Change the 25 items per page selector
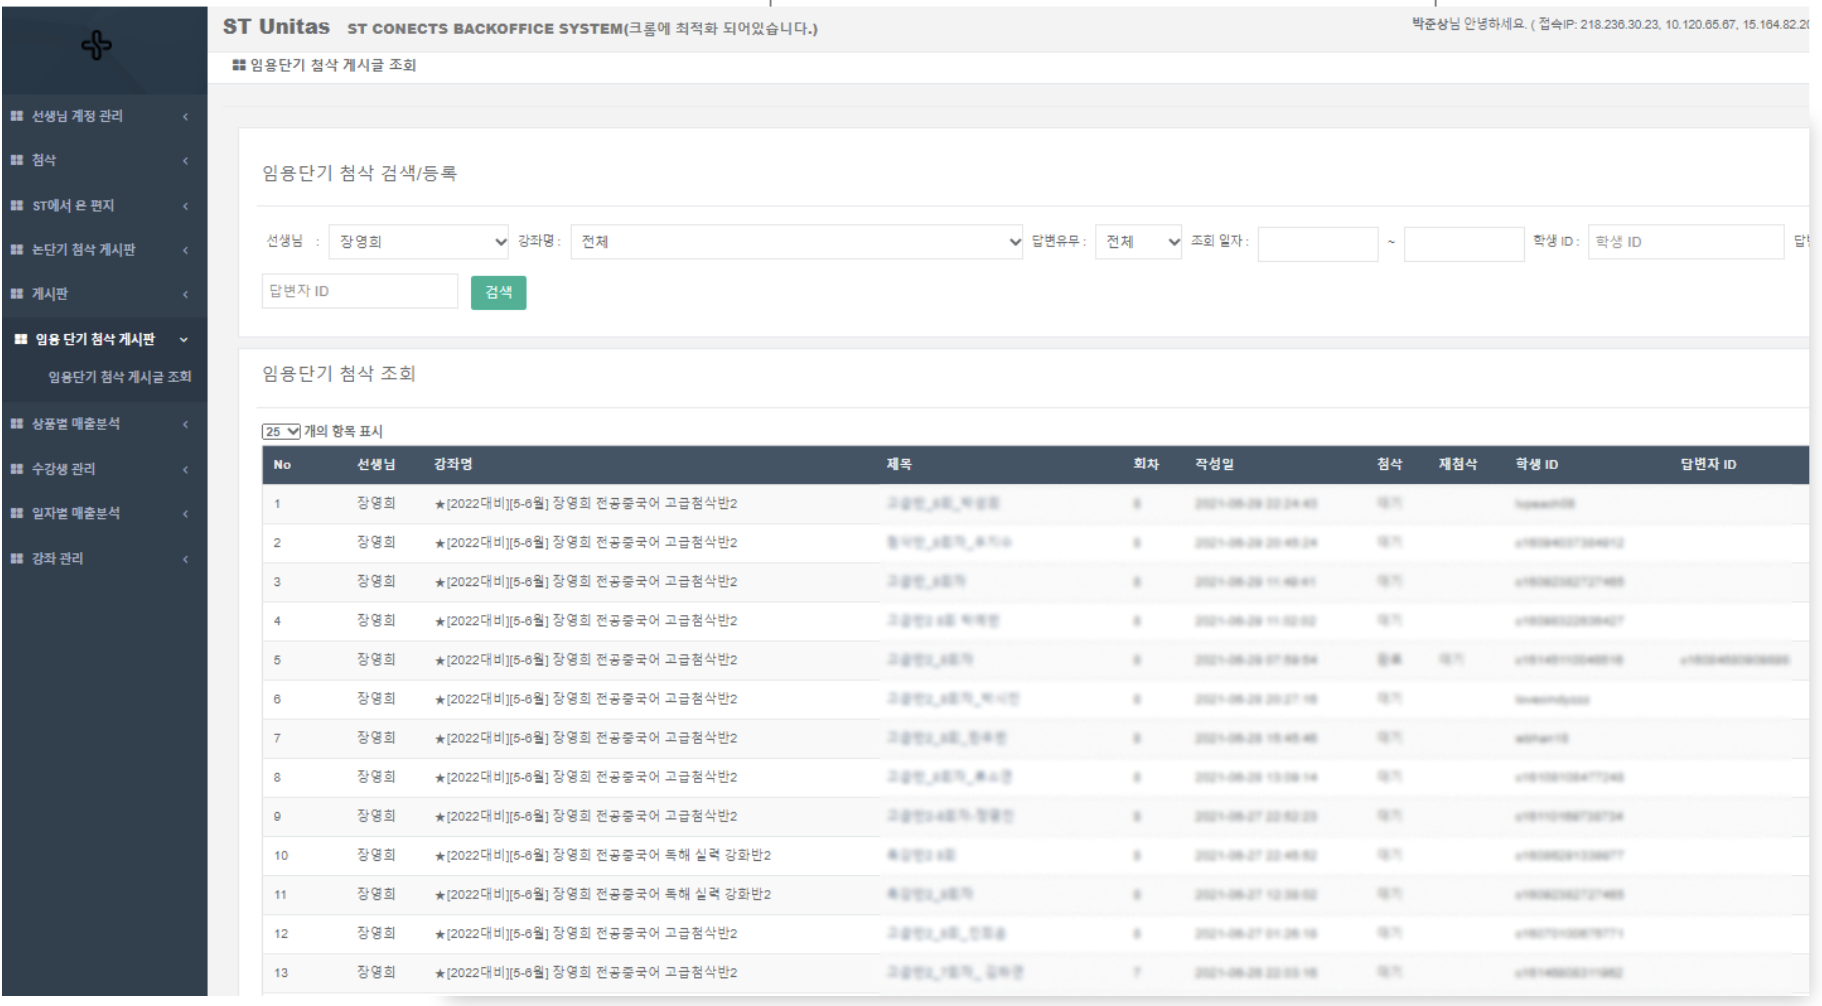This screenshot has width=1822, height=1006. point(281,432)
